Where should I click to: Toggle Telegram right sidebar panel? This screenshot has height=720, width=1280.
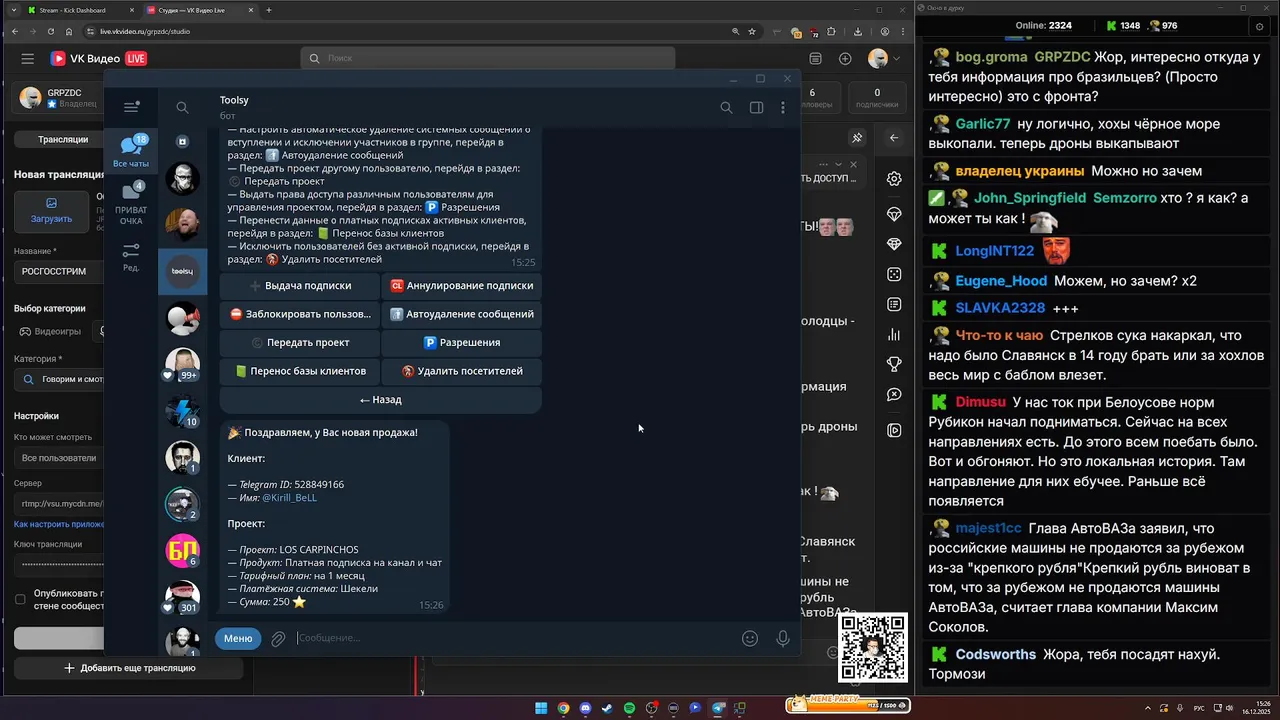757,107
